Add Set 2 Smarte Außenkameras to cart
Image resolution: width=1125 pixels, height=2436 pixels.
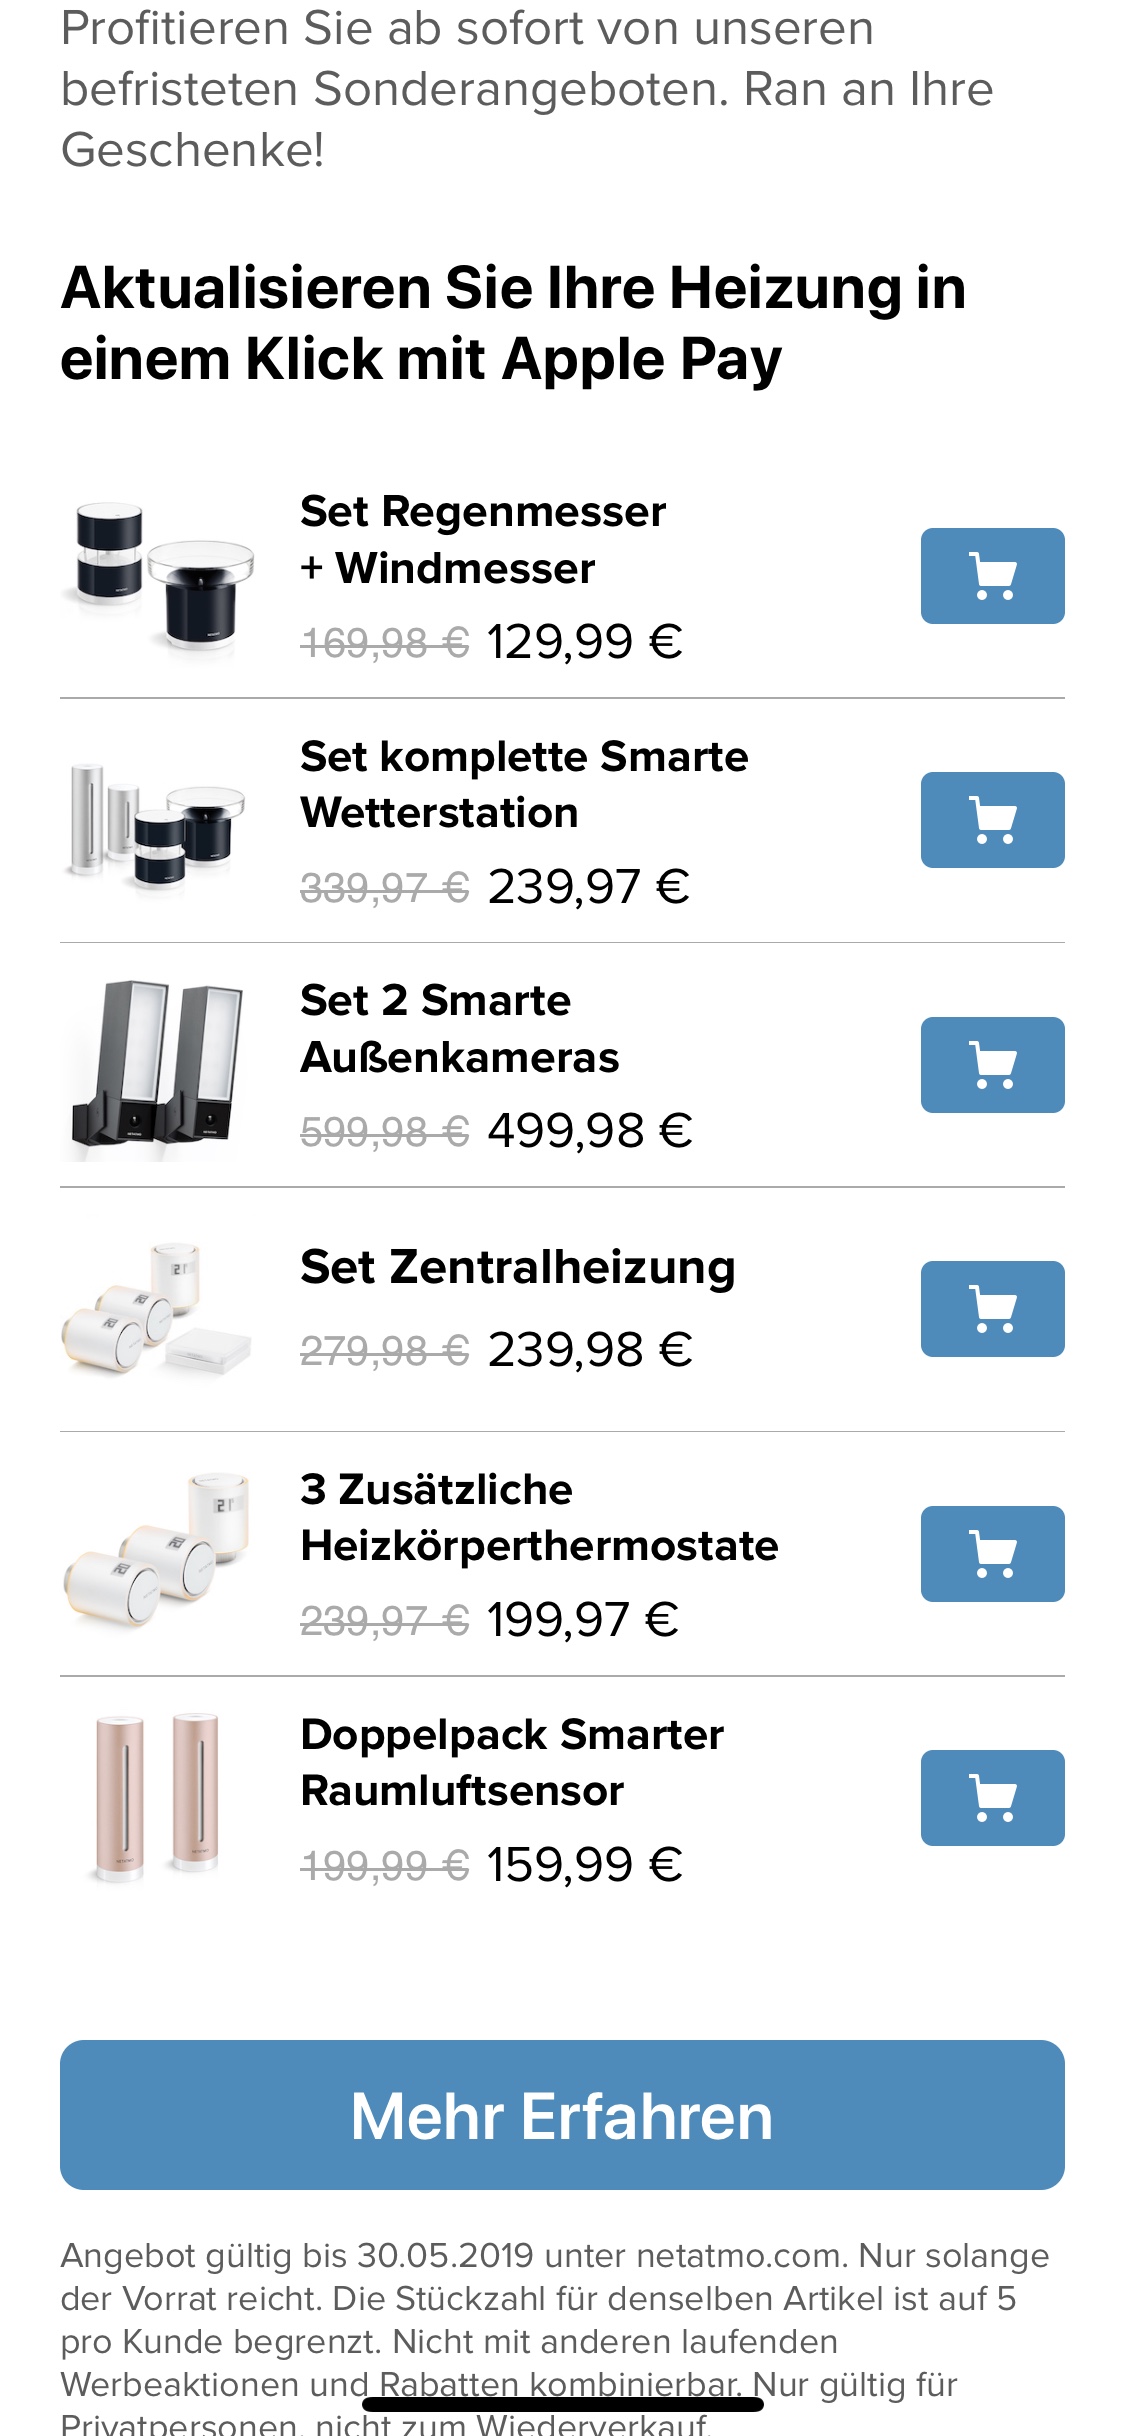pyautogui.click(x=992, y=1065)
